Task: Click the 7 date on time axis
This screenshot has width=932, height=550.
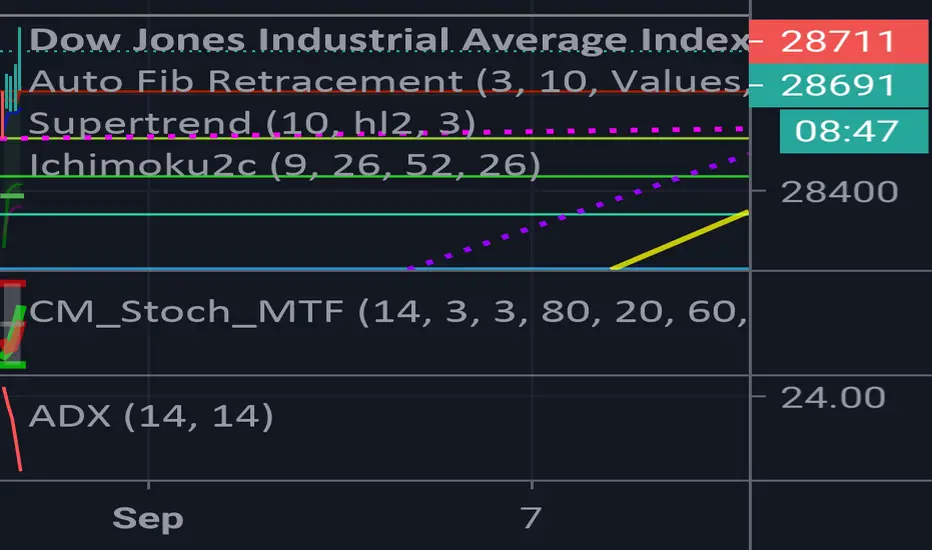Action: [x=531, y=518]
